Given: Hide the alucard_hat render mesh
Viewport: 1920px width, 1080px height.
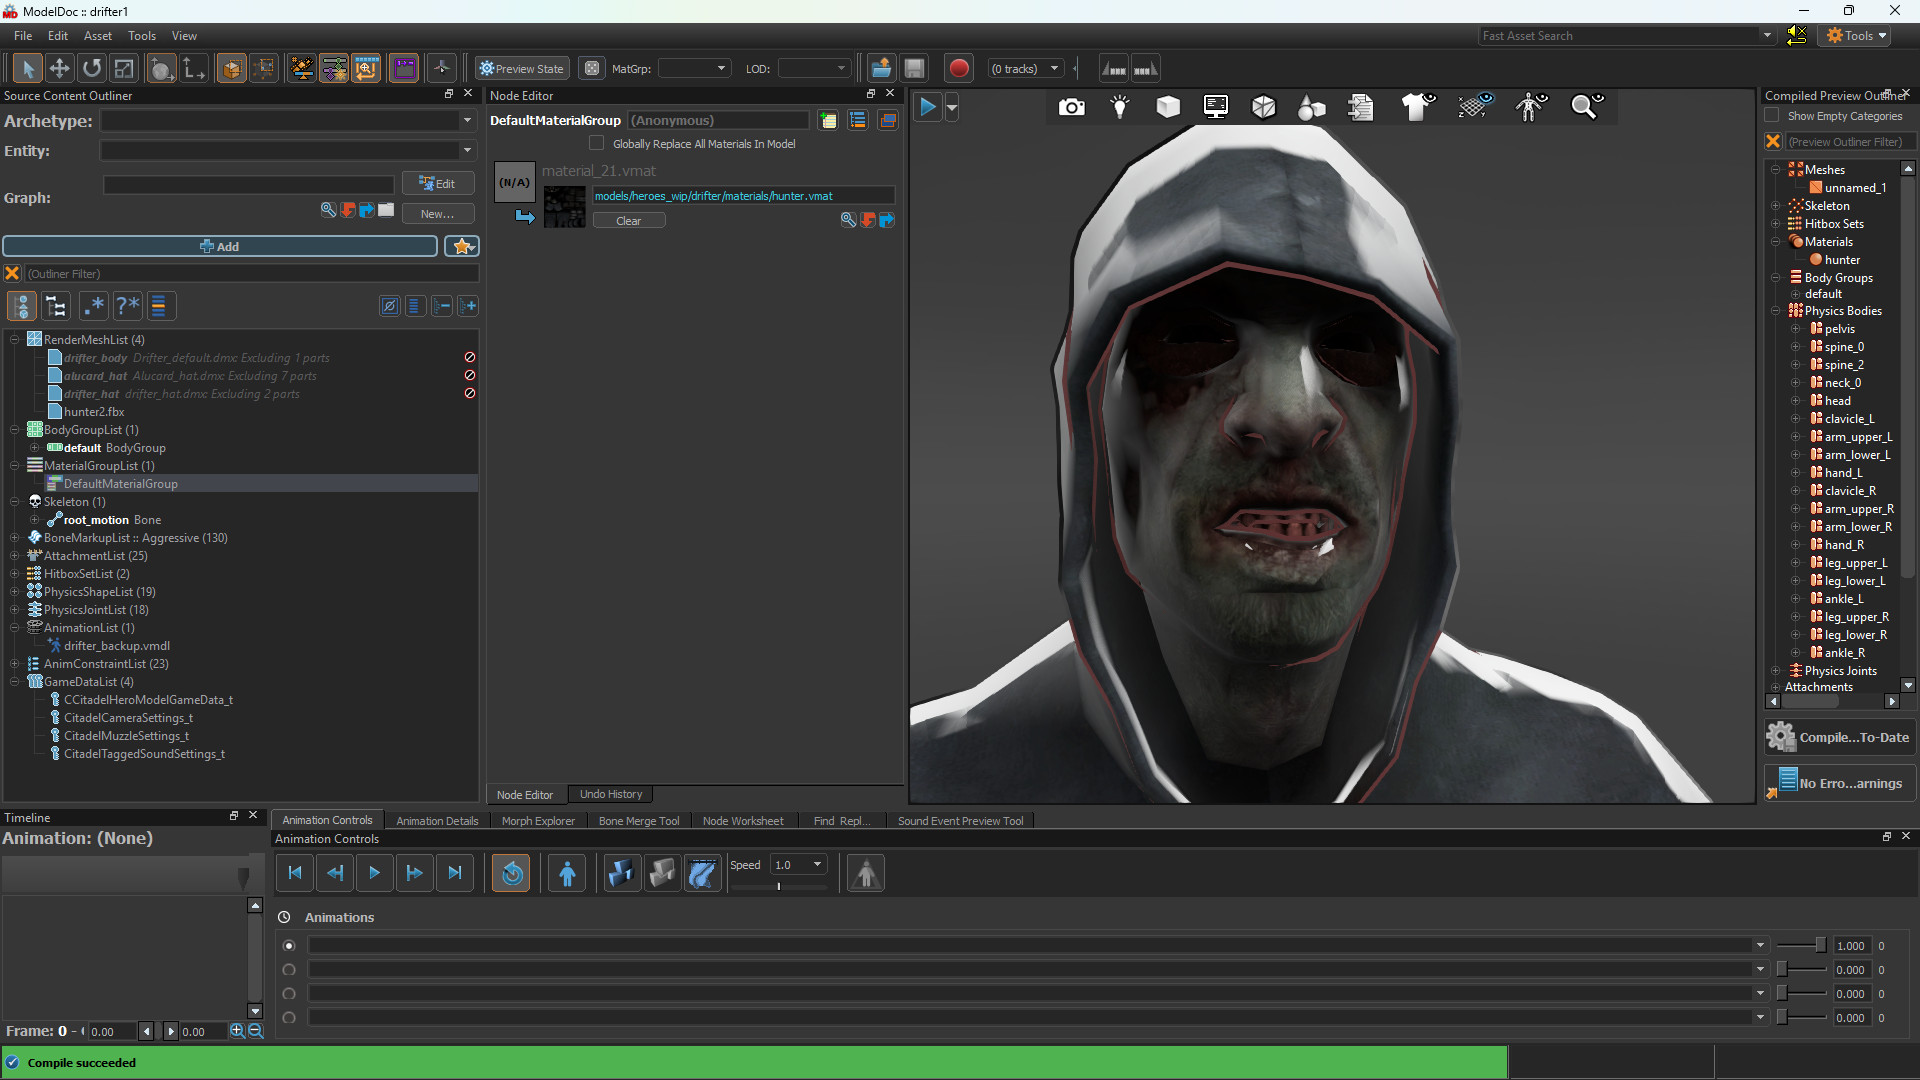Looking at the screenshot, I should pyautogui.click(x=469, y=375).
